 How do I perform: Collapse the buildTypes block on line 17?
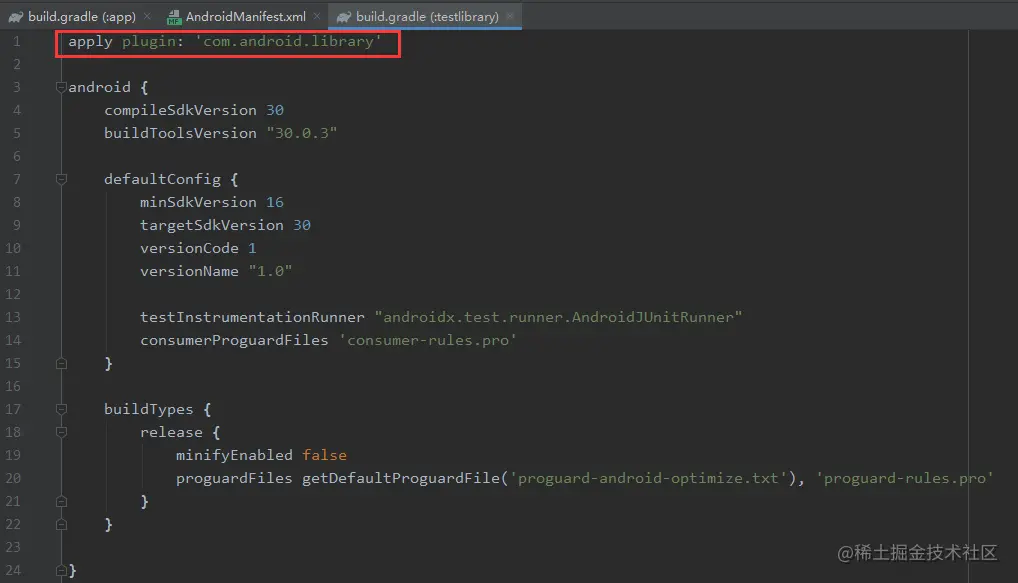click(61, 409)
